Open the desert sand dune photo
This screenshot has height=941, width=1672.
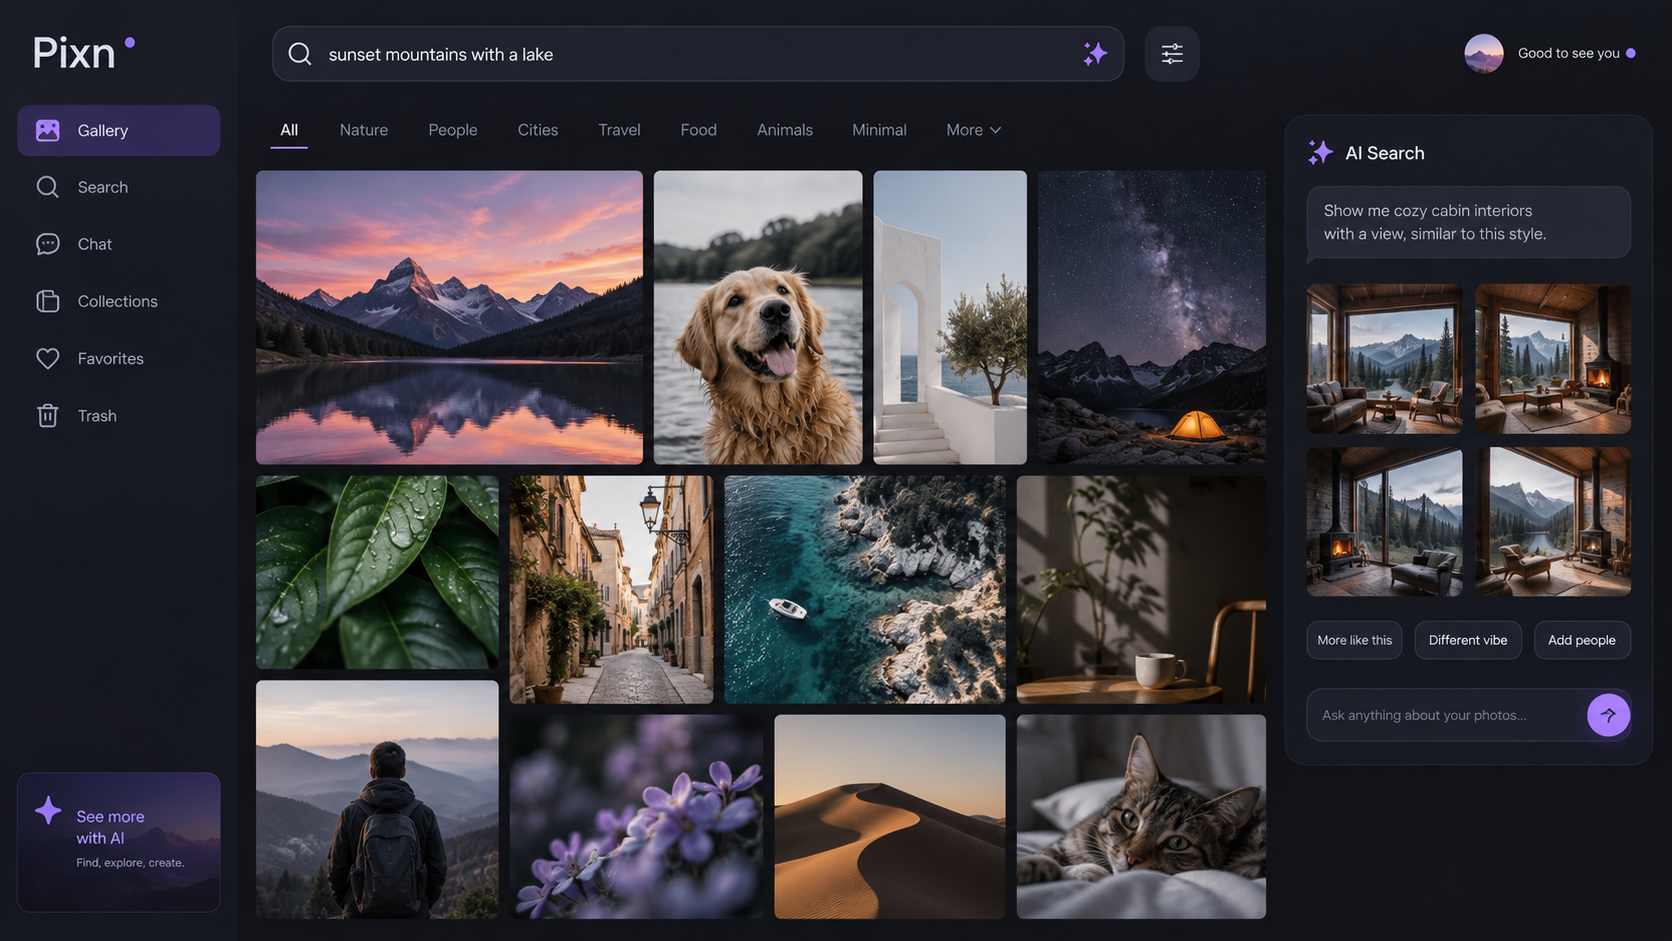[890, 816]
